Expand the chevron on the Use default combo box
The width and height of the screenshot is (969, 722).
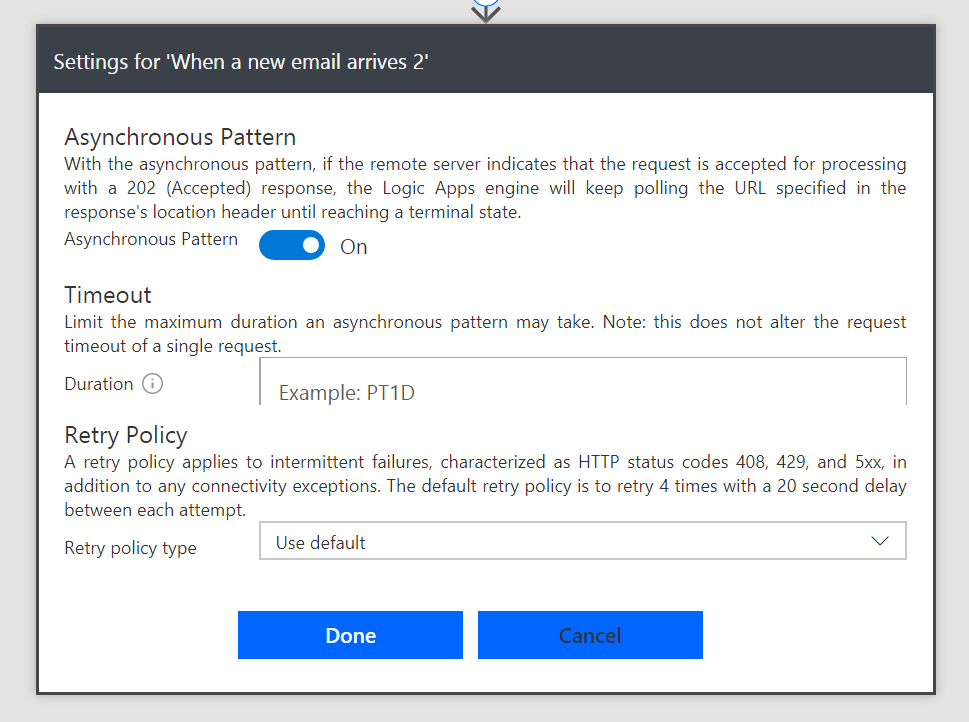click(880, 541)
